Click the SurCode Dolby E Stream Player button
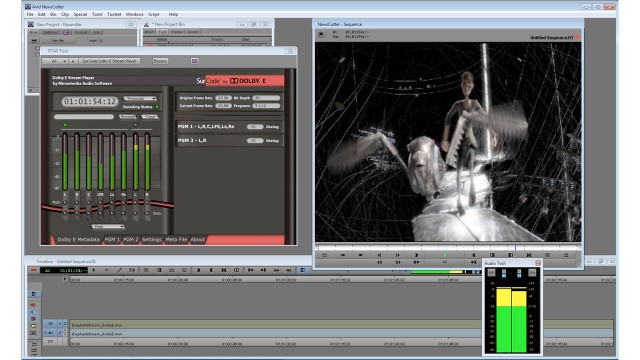Viewport: 640px width, 360px height. point(109,61)
